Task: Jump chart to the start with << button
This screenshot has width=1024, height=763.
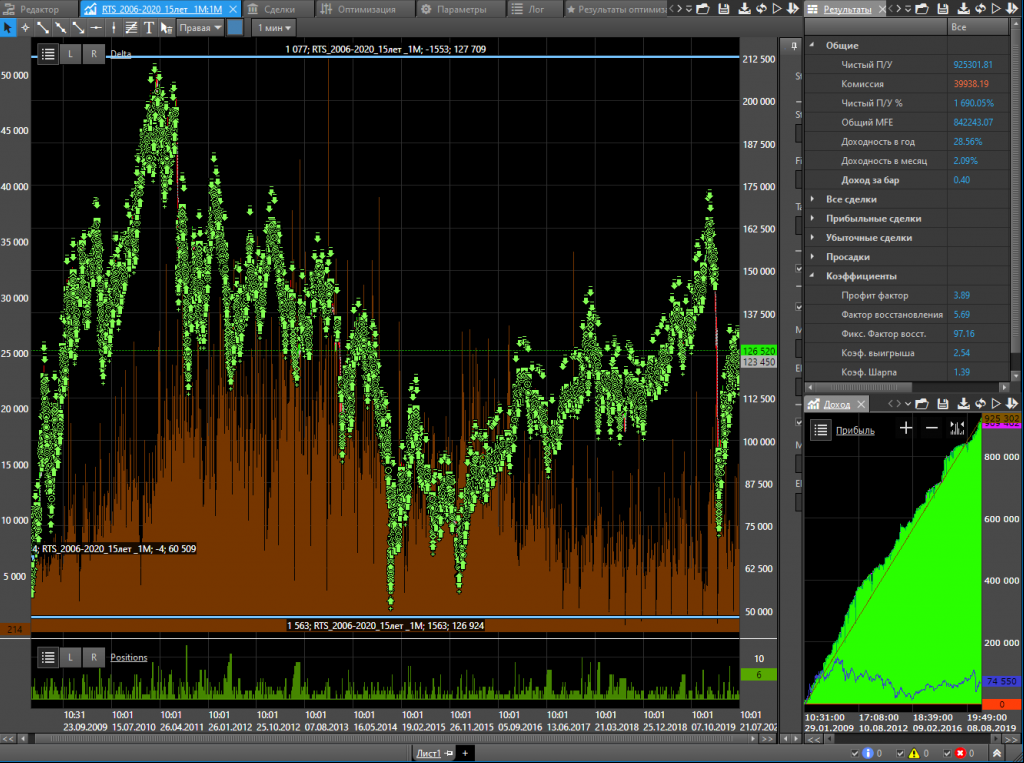Action: click(7, 739)
